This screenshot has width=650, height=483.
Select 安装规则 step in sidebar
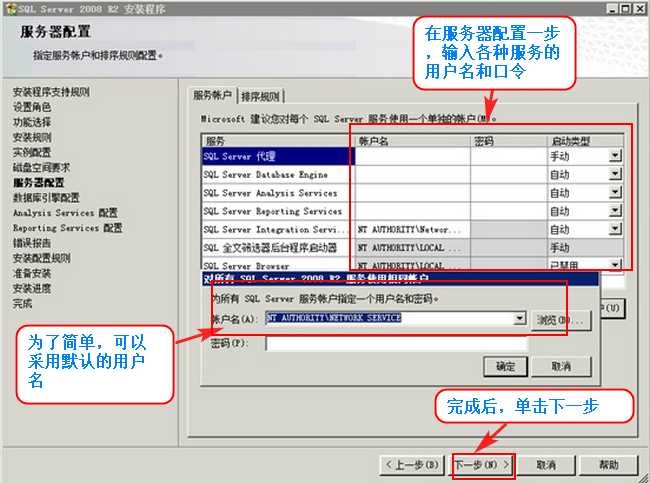pos(32,137)
